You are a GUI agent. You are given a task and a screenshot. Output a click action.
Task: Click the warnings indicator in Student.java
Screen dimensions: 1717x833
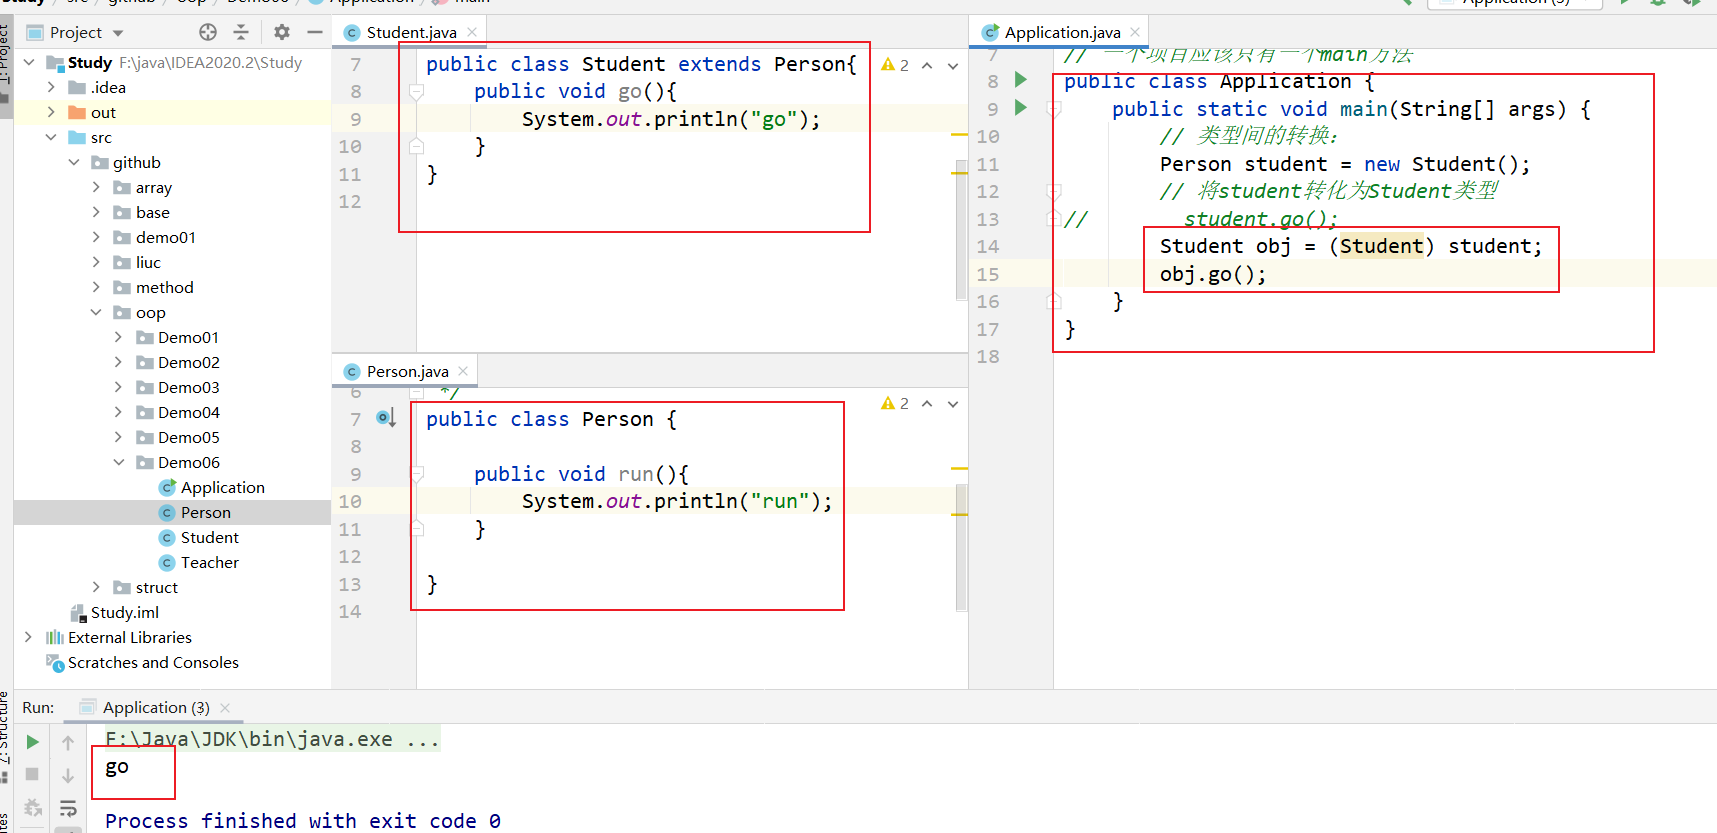click(895, 65)
